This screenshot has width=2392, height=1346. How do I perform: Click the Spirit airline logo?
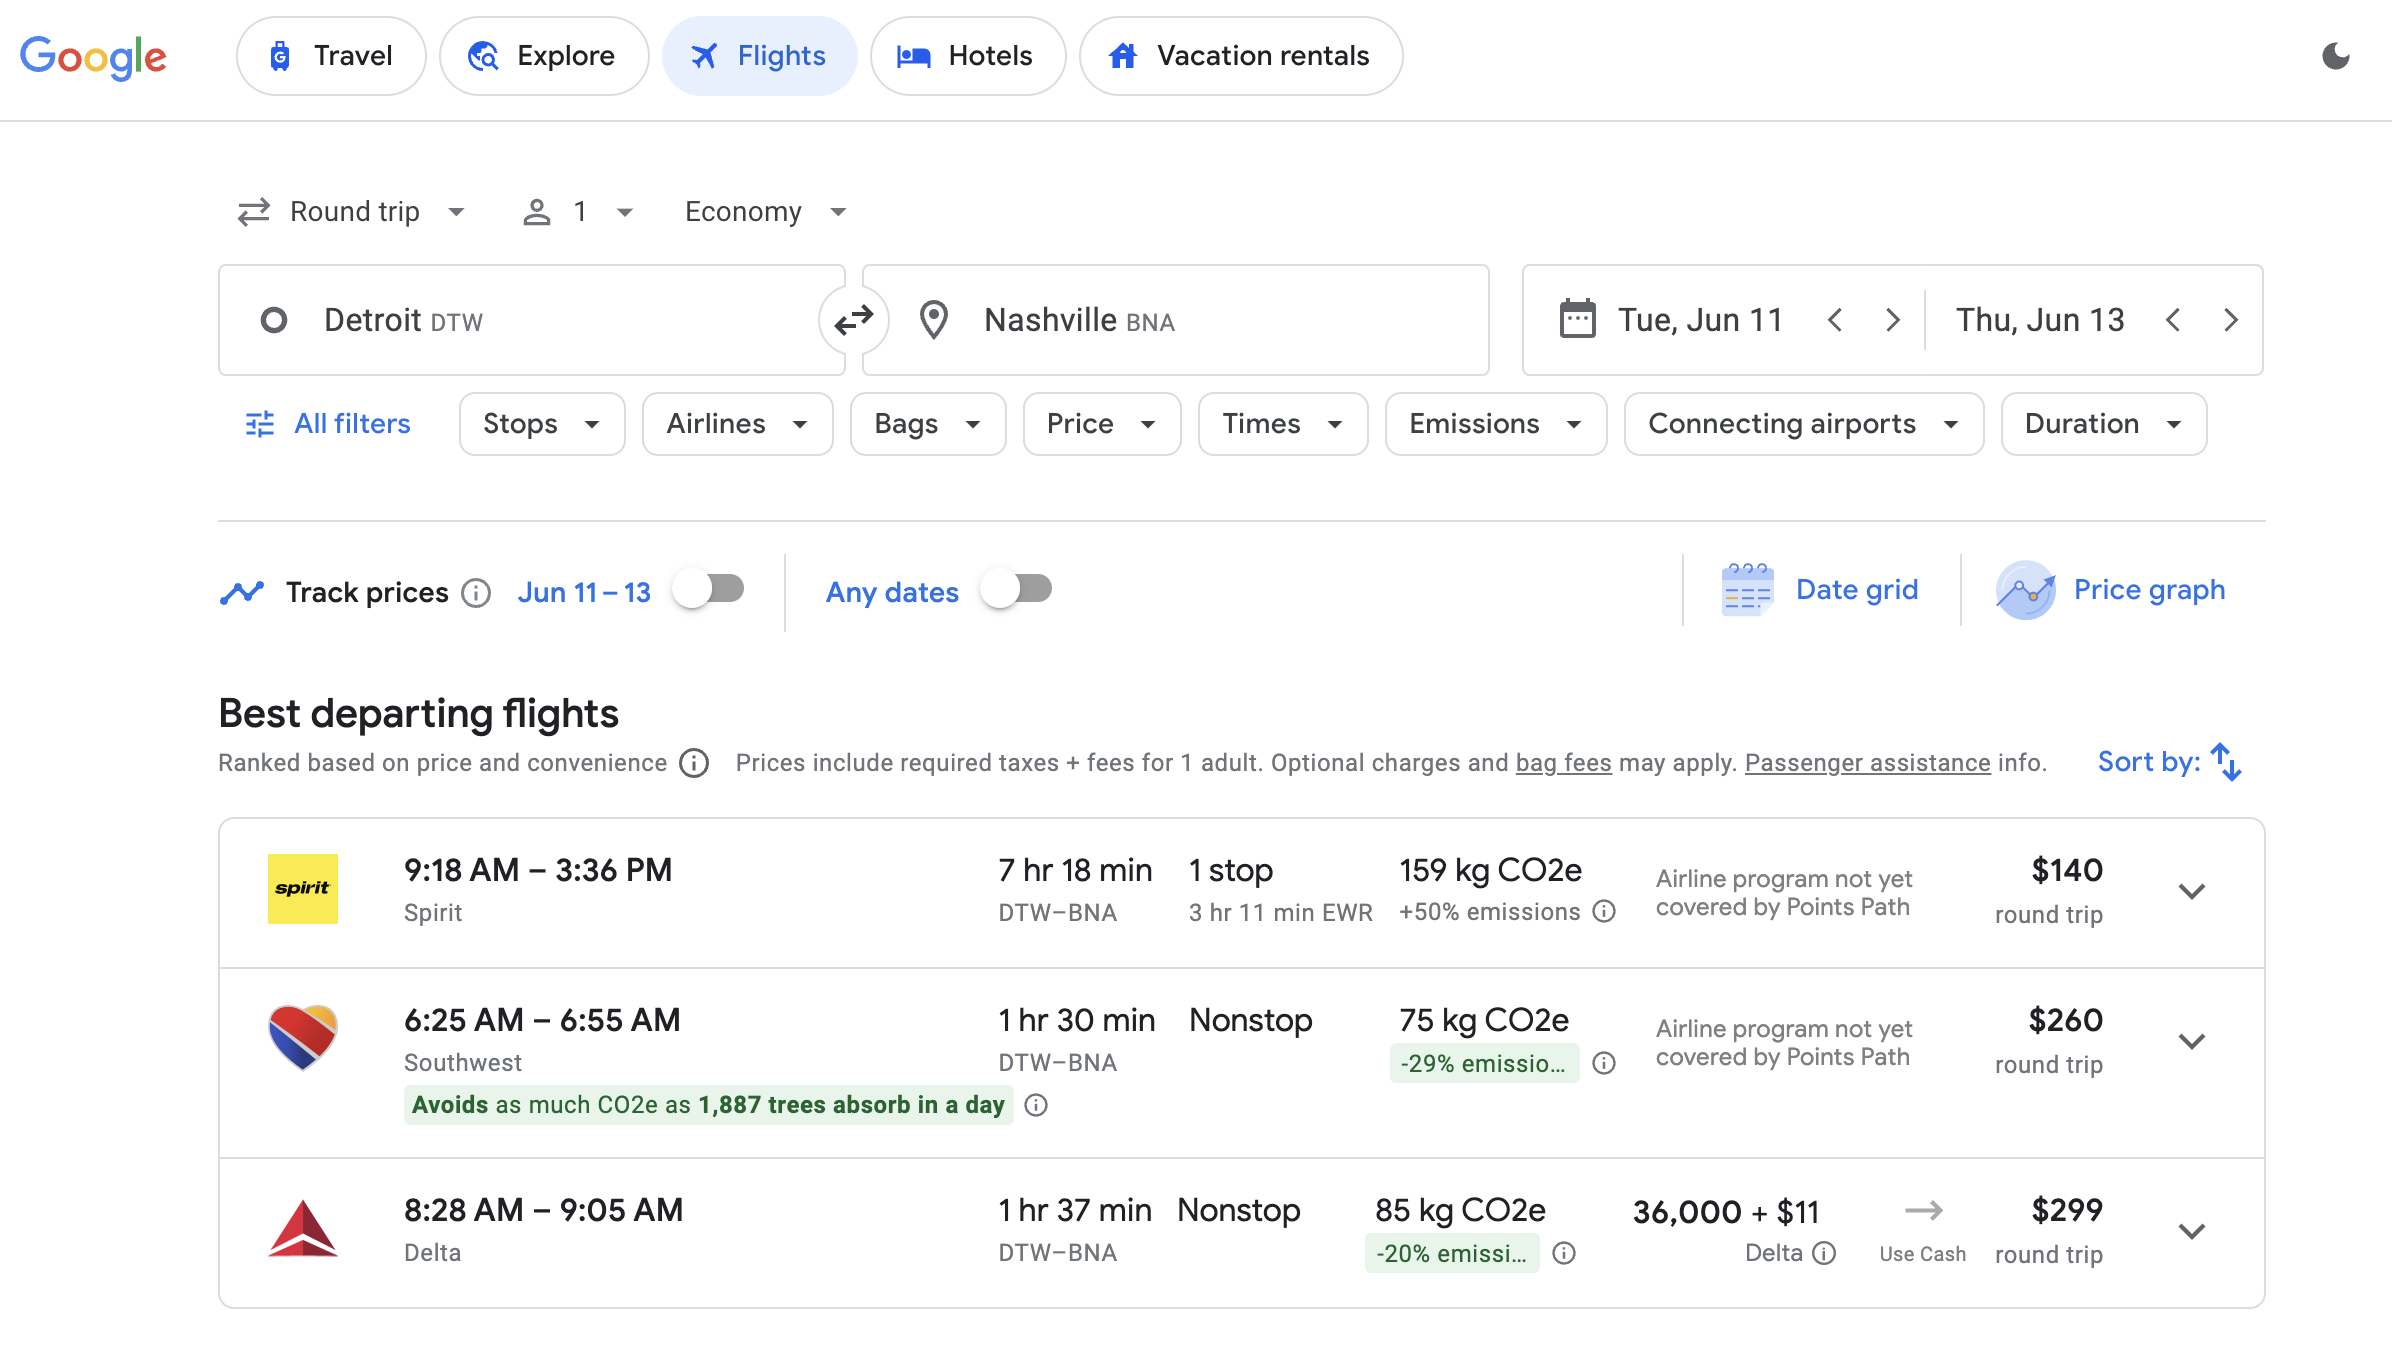pos(303,889)
